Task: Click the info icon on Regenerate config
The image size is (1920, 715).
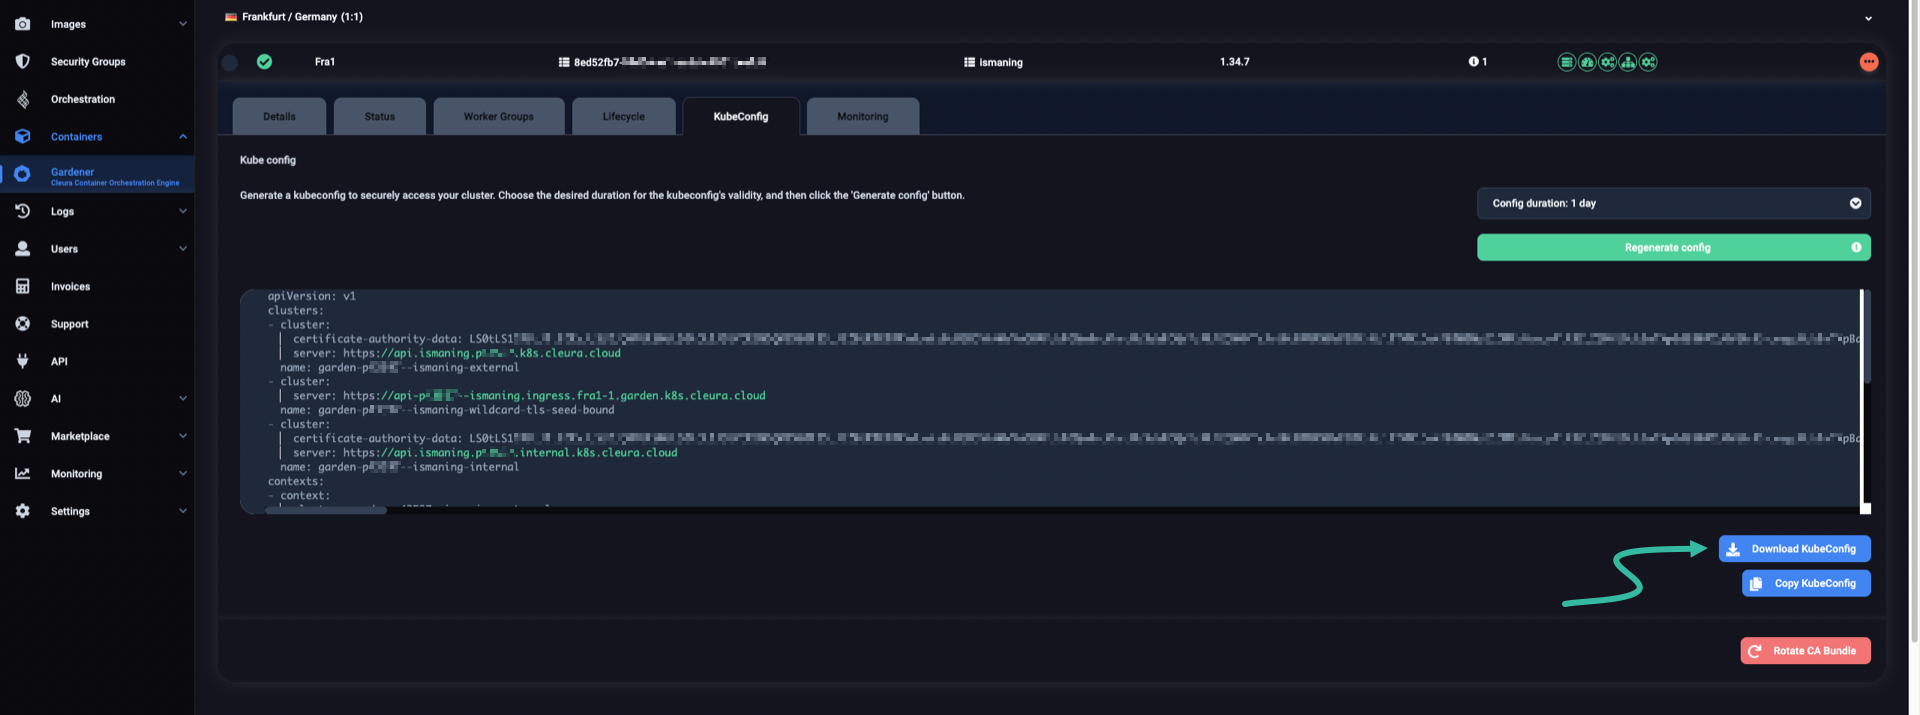Action: point(1856,247)
